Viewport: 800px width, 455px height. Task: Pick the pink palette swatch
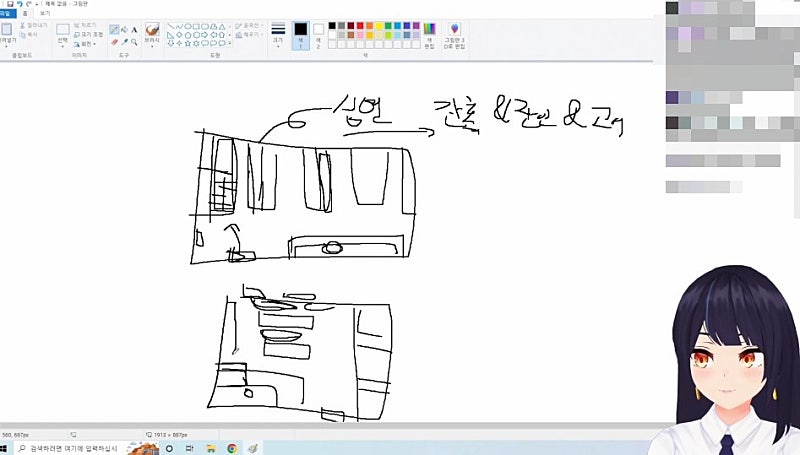click(x=360, y=35)
